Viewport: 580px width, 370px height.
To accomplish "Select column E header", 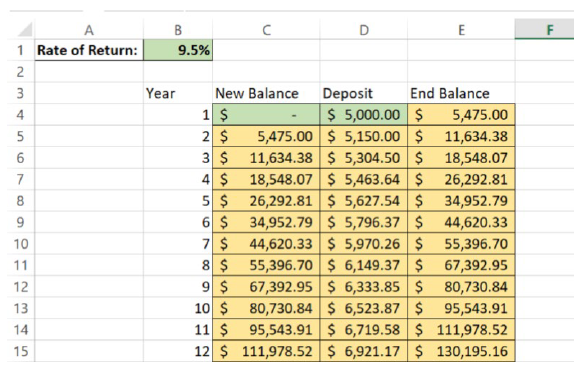I will 461,30.
